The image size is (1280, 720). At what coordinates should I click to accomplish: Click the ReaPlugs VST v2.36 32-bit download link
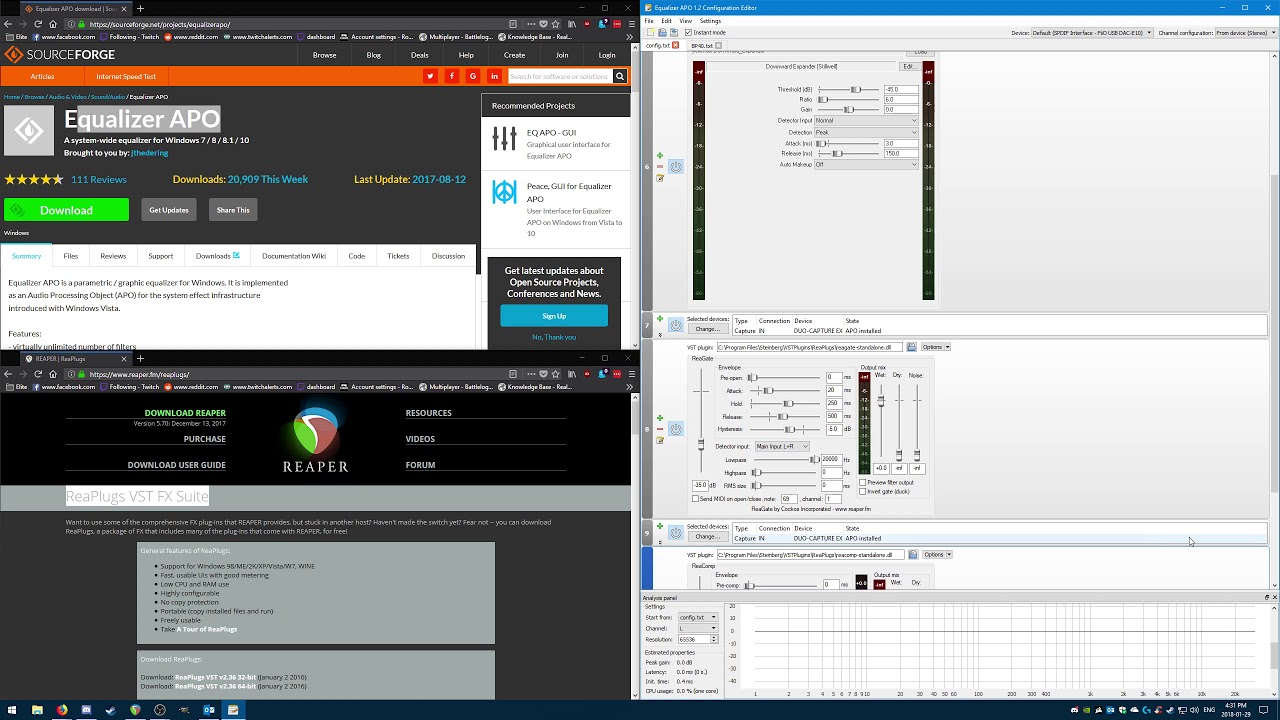(215, 677)
